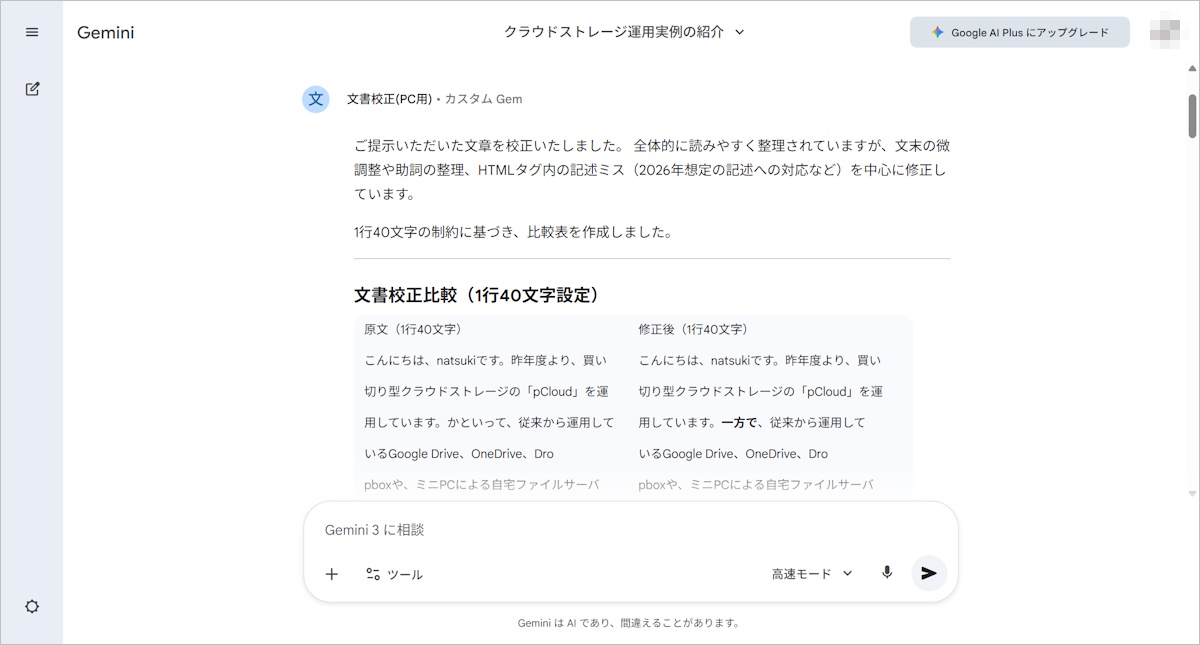Viewport: 1200px width, 645px height.
Task: Open the account profile avatar
Action: point(1165,32)
